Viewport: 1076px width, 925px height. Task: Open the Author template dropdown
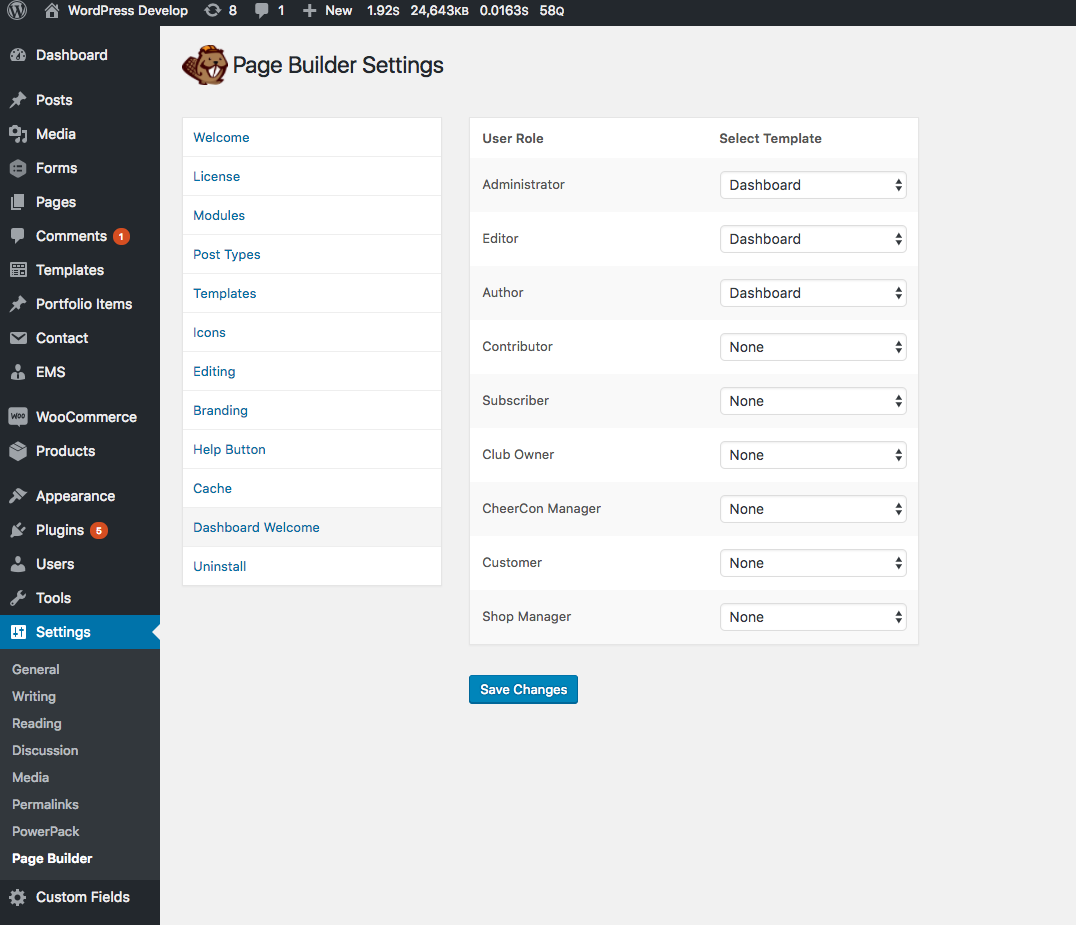[x=813, y=293]
